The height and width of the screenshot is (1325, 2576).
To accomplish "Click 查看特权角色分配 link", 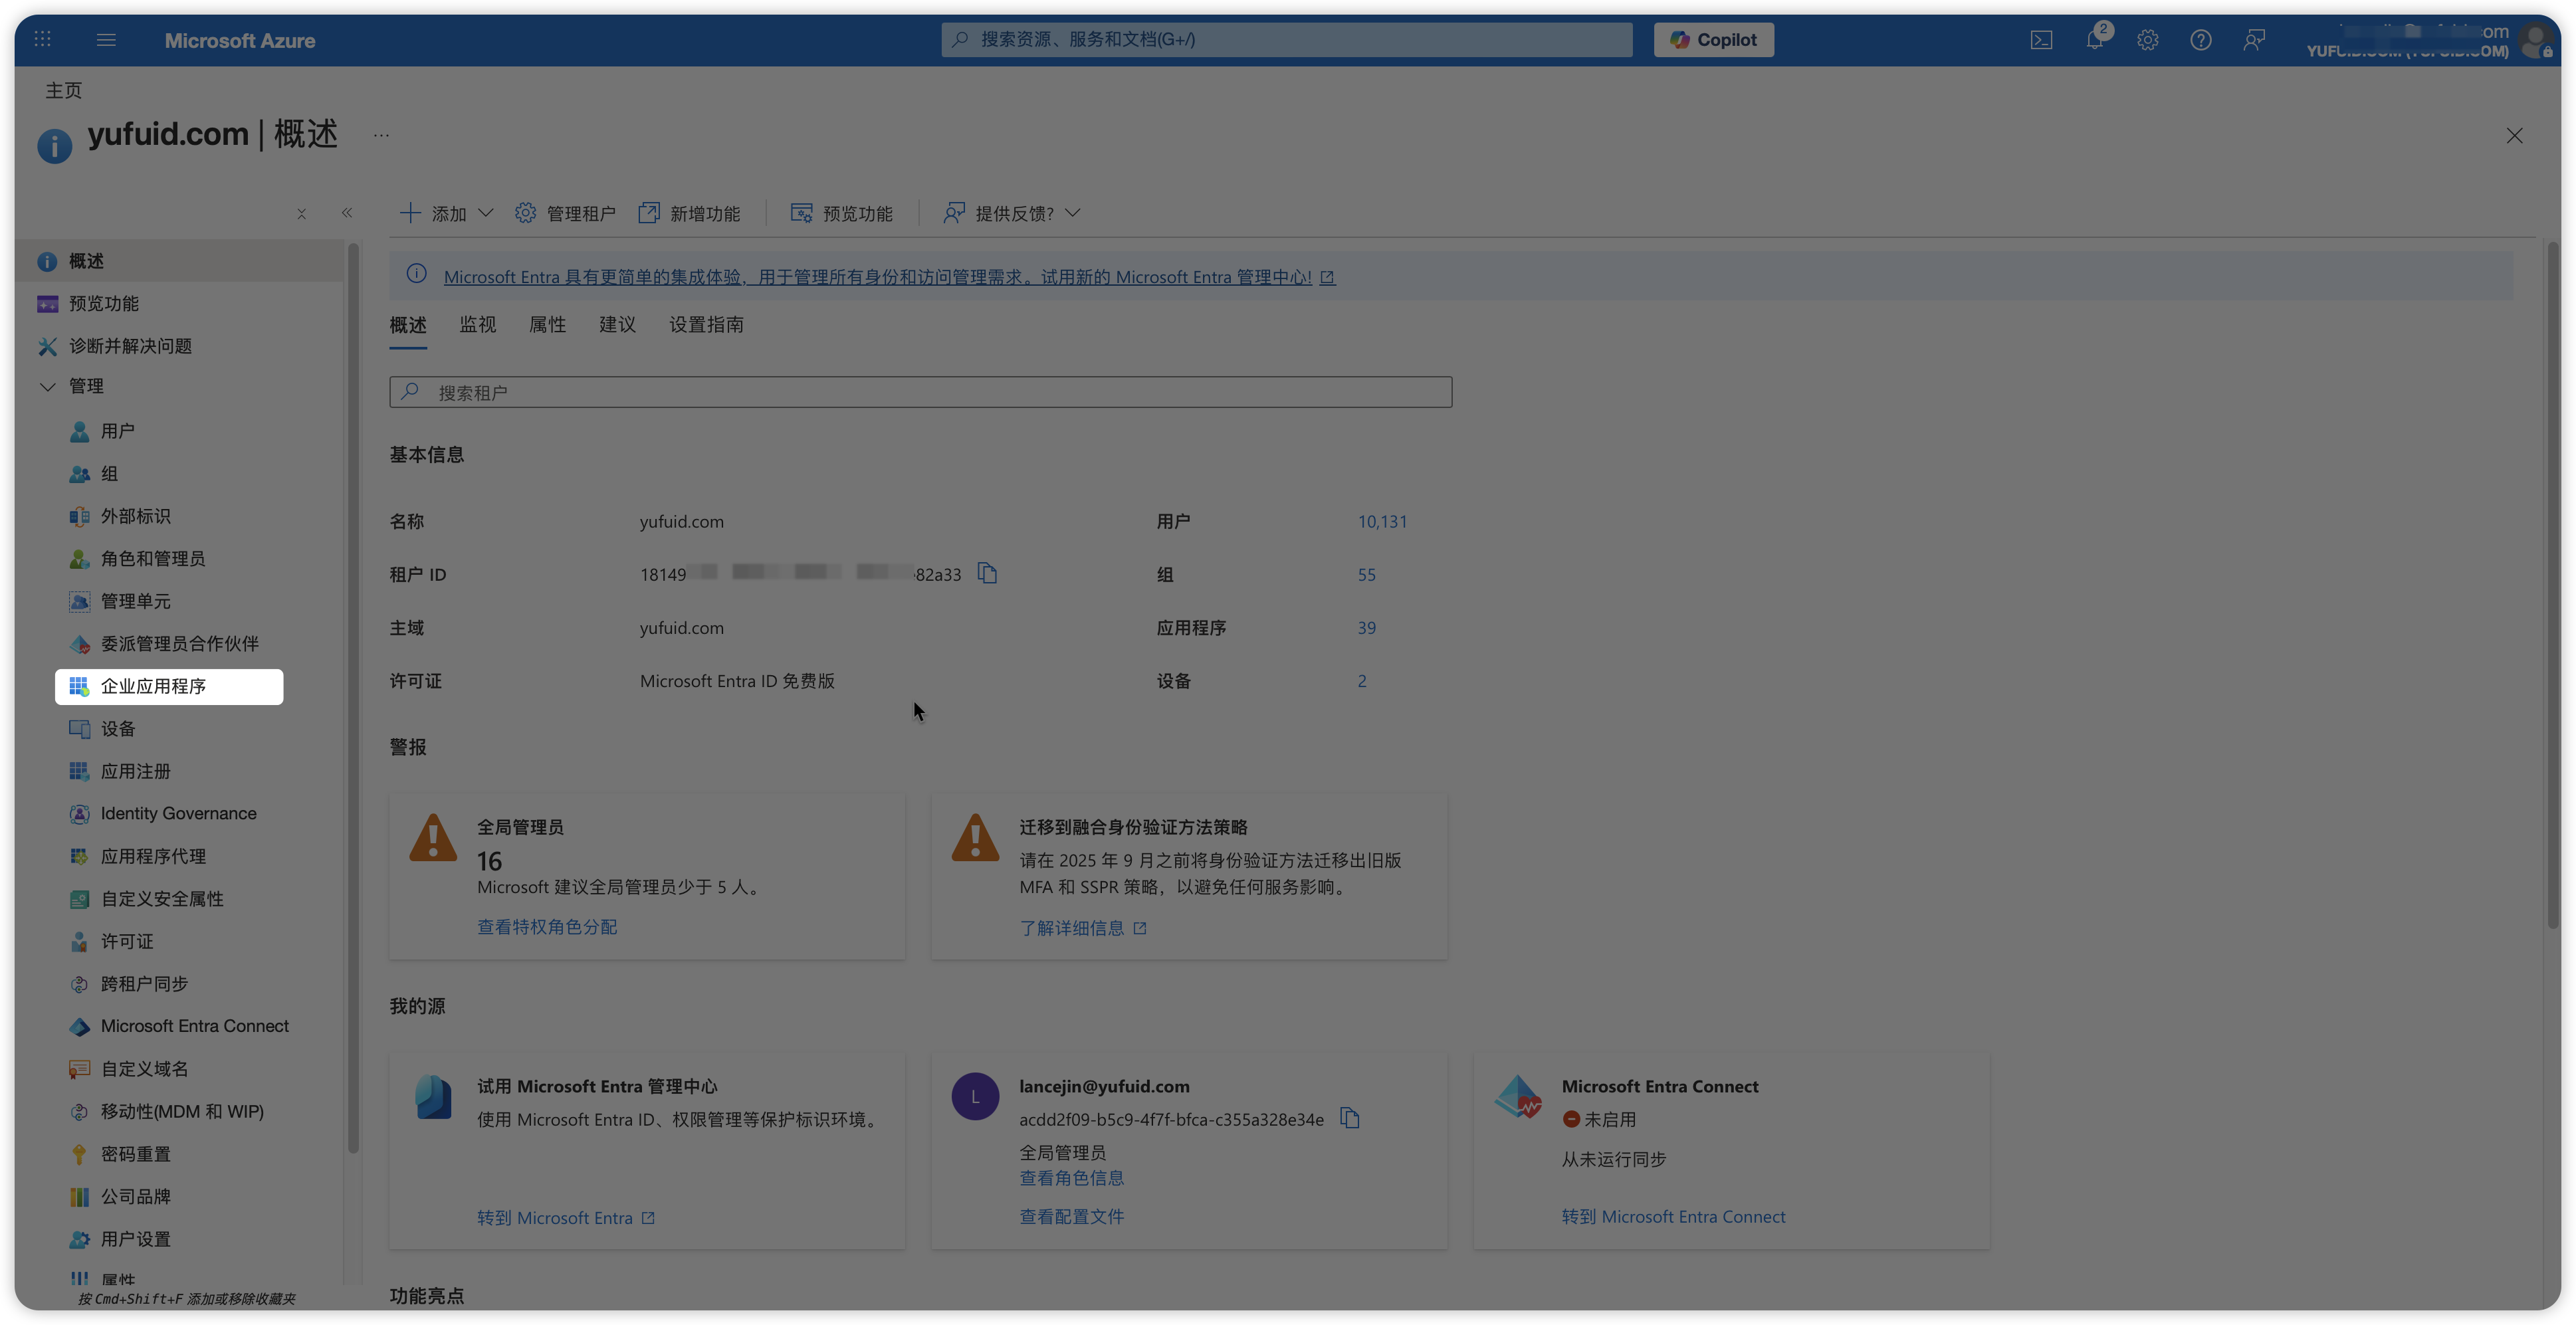I will tap(546, 927).
